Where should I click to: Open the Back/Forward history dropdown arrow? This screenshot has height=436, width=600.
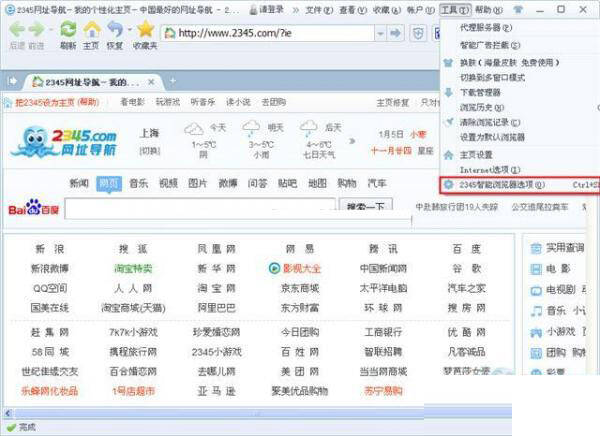[x=51, y=29]
